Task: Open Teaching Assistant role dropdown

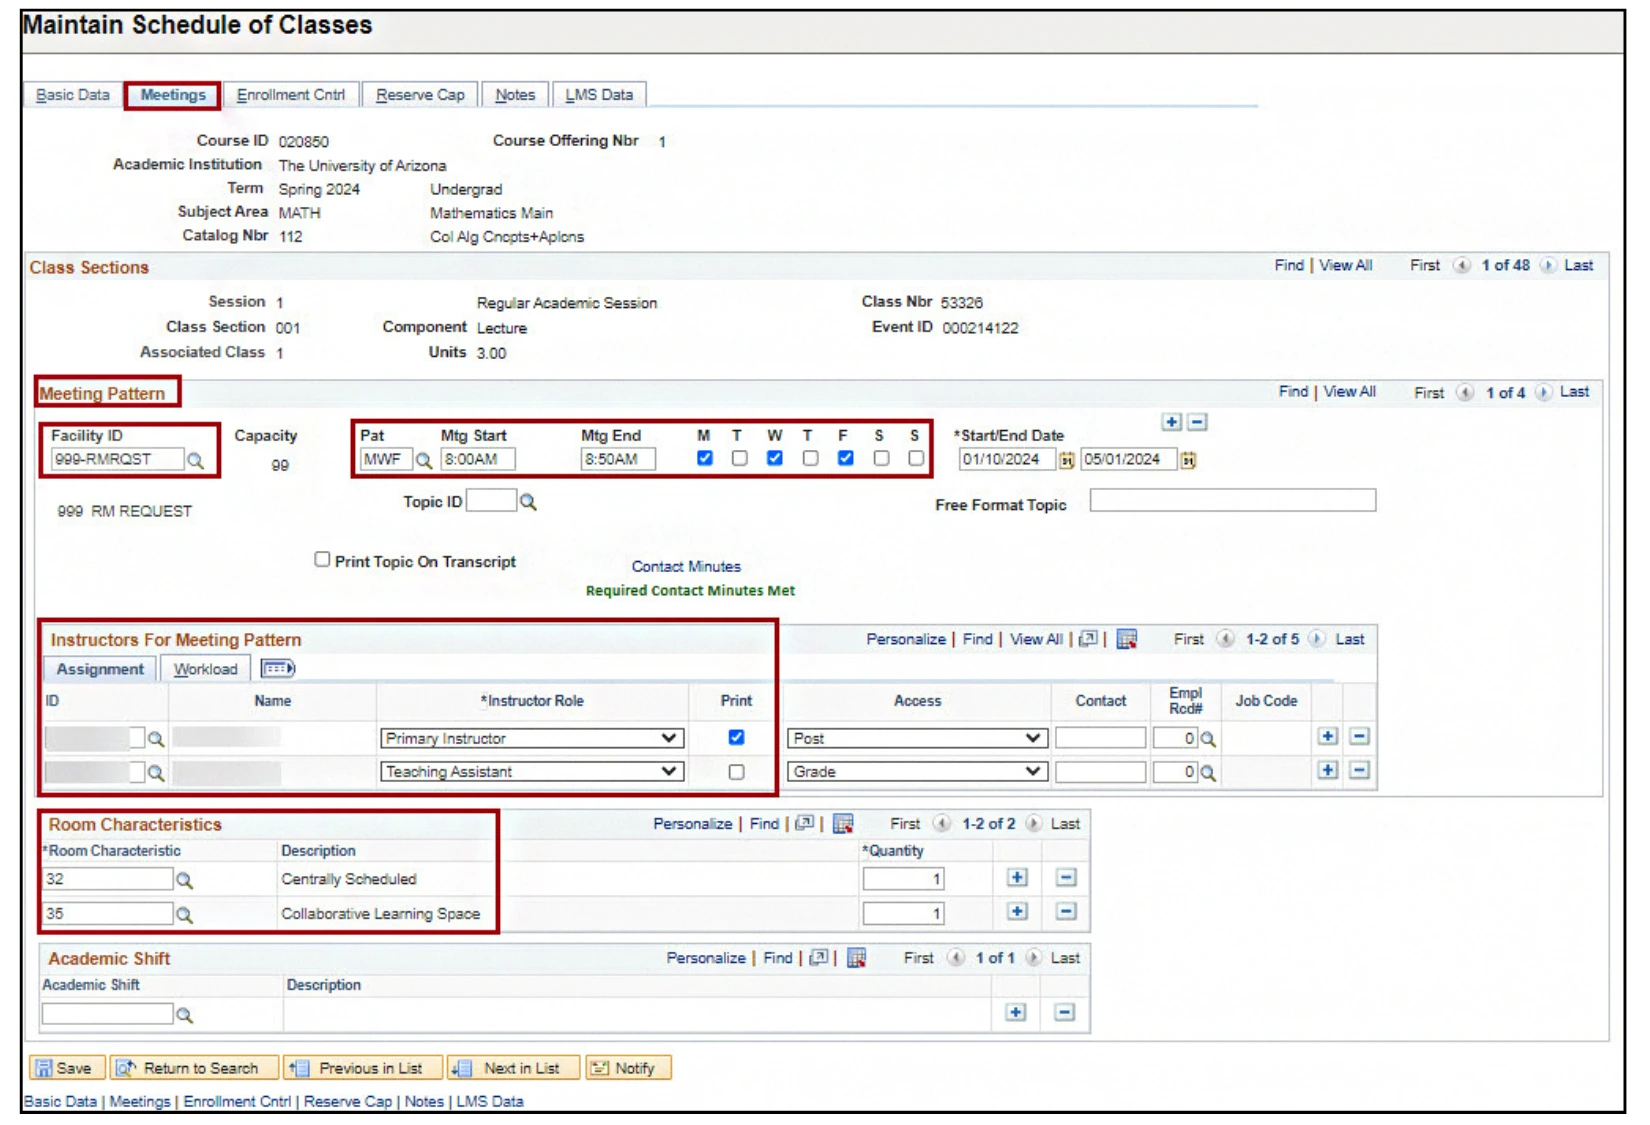Action: tap(532, 772)
